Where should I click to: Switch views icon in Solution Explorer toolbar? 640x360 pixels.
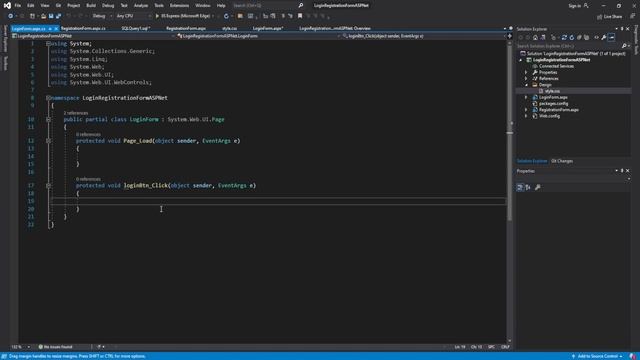point(543,38)
